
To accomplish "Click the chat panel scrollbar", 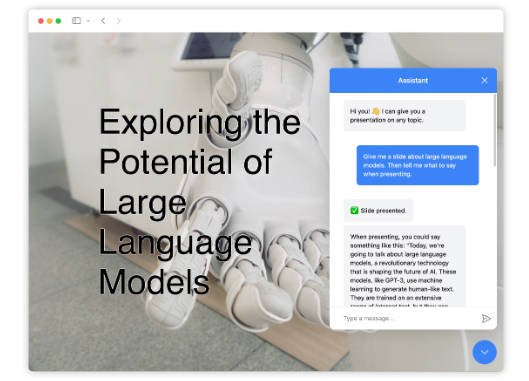I will 495,130.
